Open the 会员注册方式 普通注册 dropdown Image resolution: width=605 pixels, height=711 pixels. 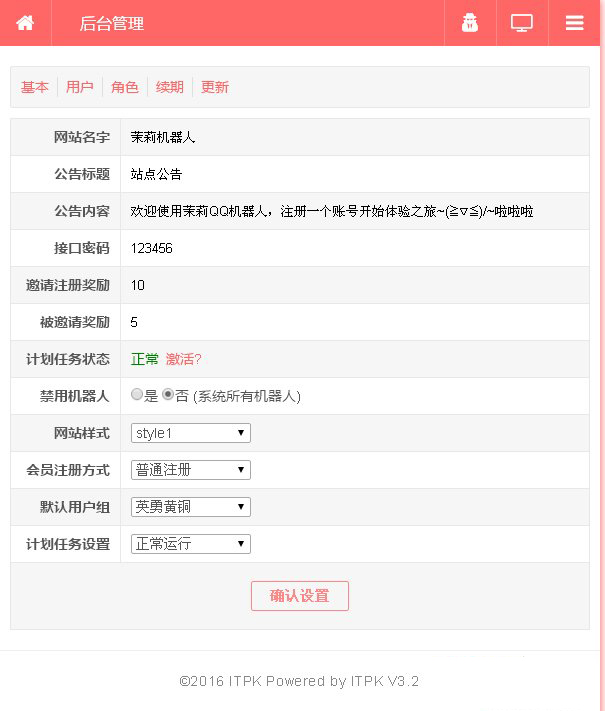click(190, 470)
